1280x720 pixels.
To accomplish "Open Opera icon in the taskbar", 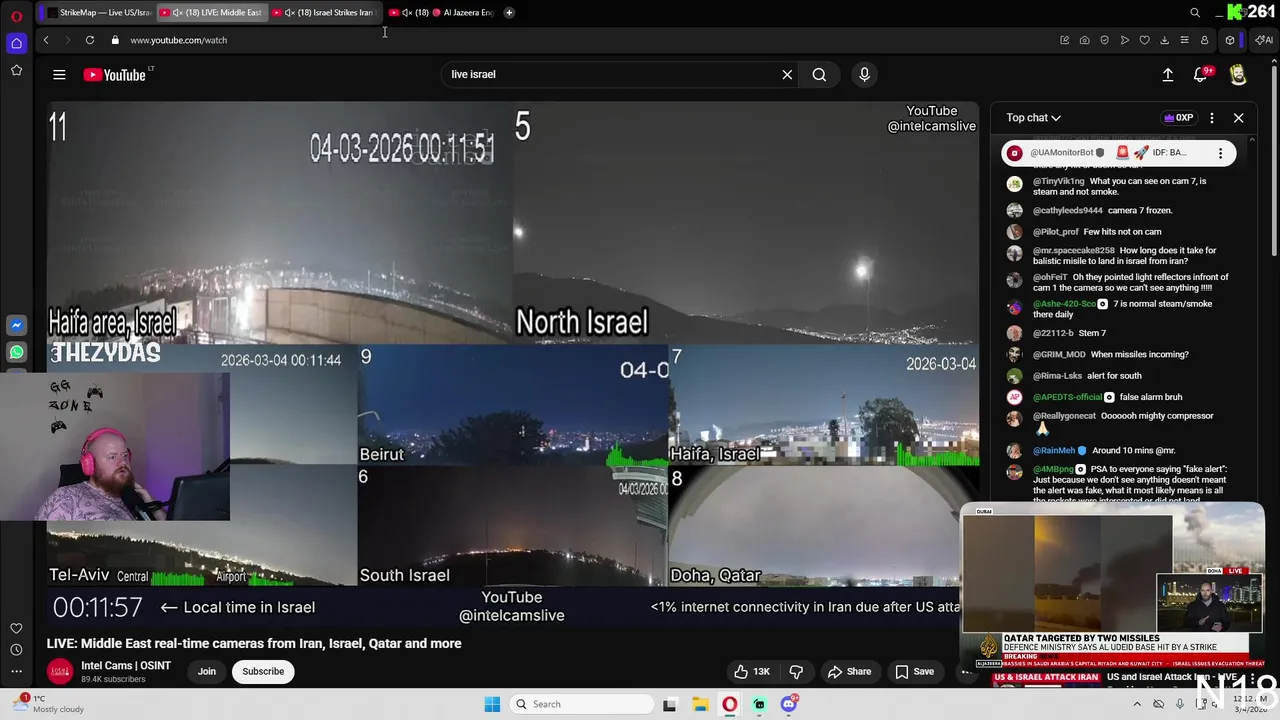I will [730, 704].
